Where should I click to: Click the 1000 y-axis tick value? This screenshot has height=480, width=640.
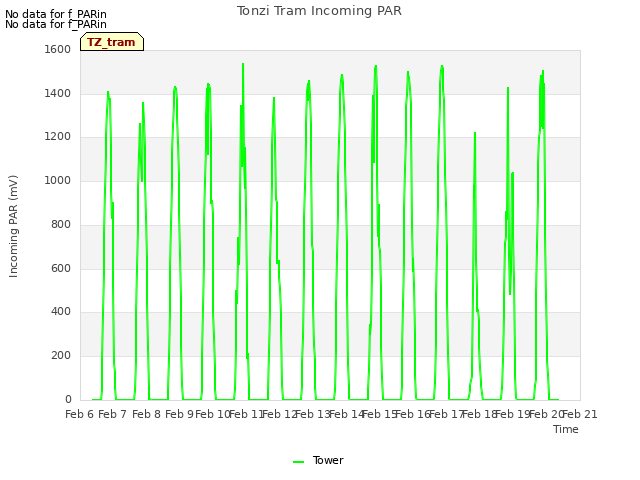click(58, 180)
